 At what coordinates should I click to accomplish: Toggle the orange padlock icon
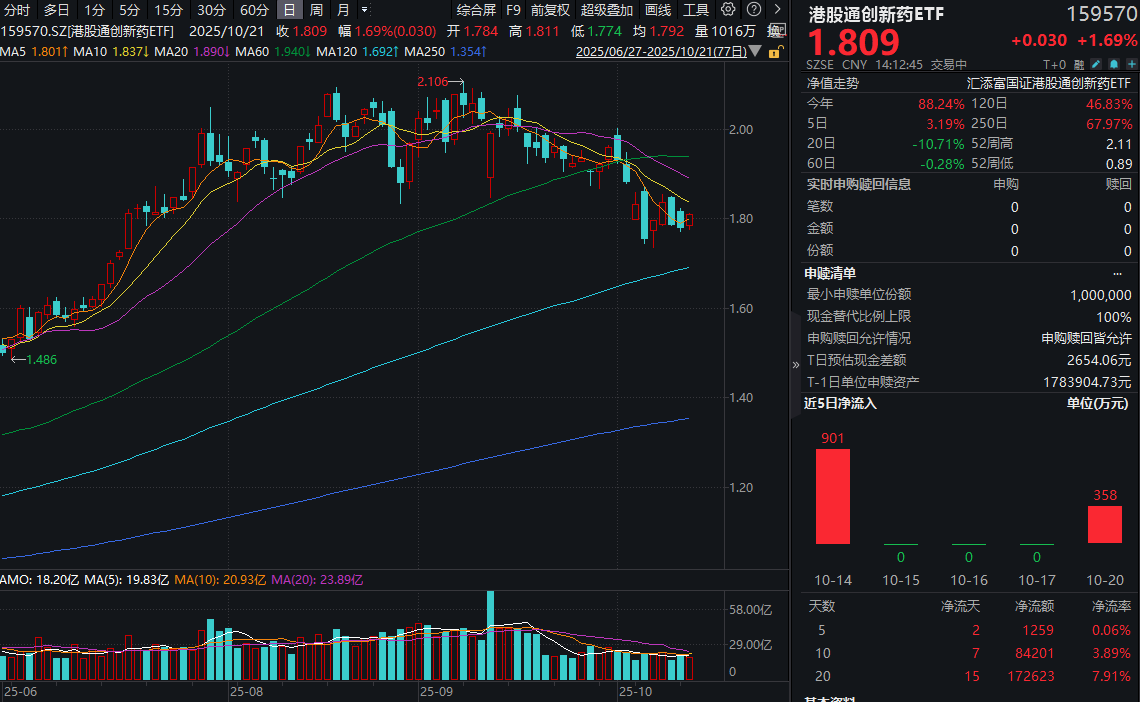773,51
